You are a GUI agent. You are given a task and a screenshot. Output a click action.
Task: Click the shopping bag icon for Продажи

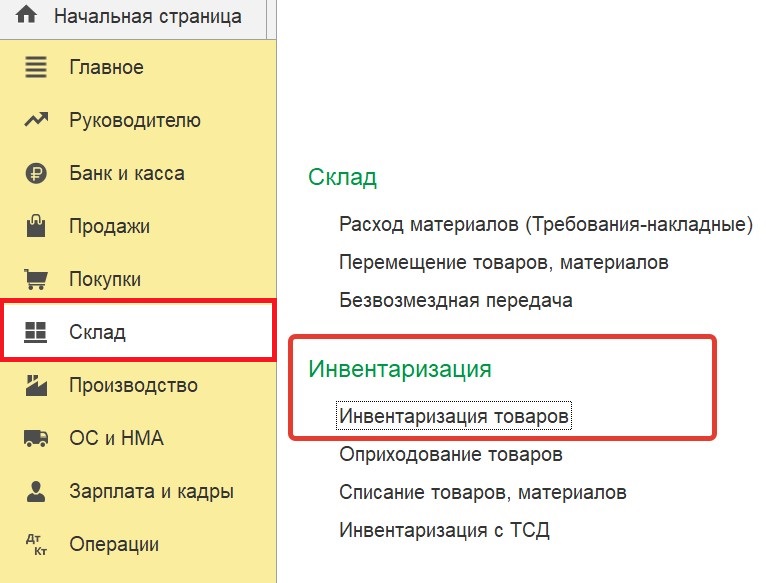(36, 225)
